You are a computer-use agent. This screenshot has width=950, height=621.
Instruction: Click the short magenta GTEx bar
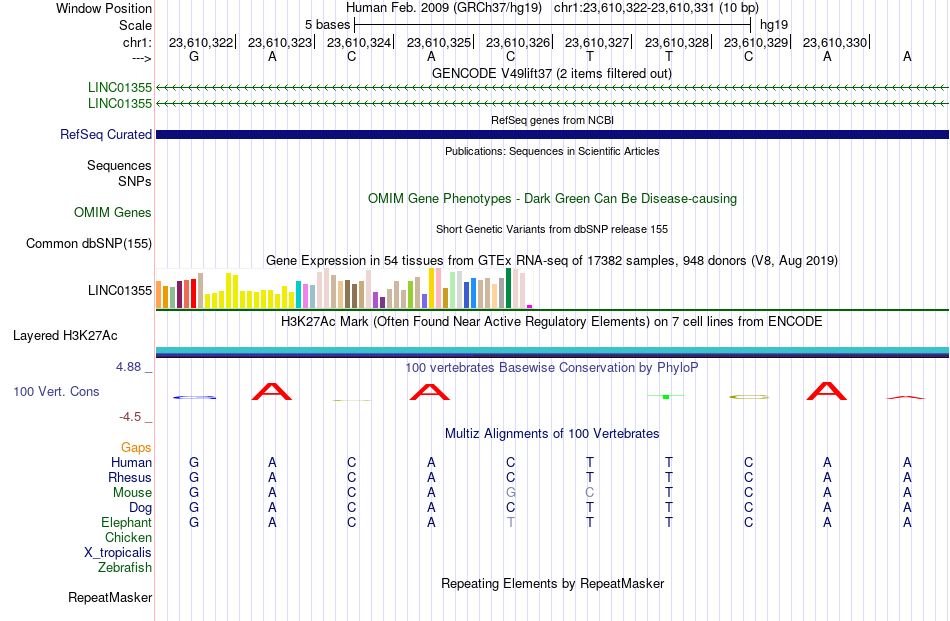click(530, 307)
